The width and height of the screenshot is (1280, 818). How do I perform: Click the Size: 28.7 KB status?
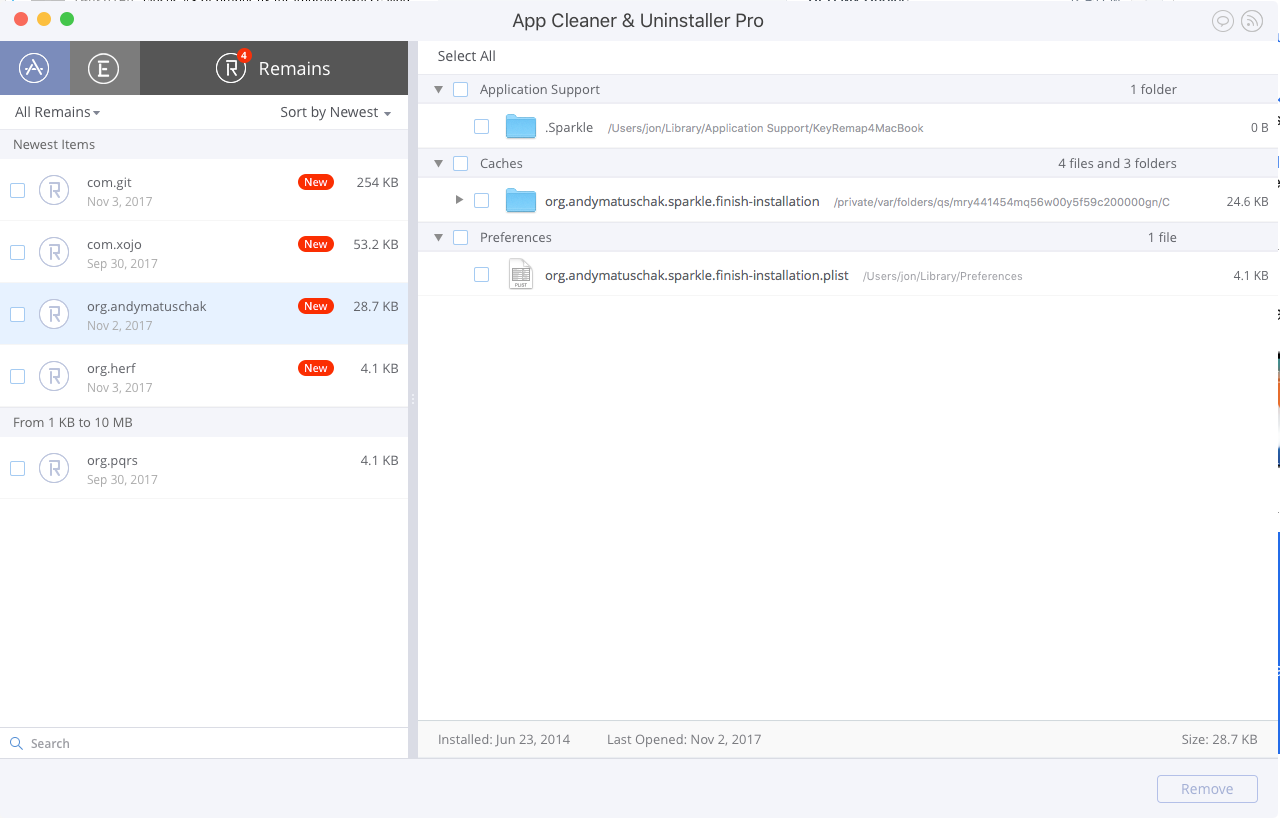(1219, 739)
